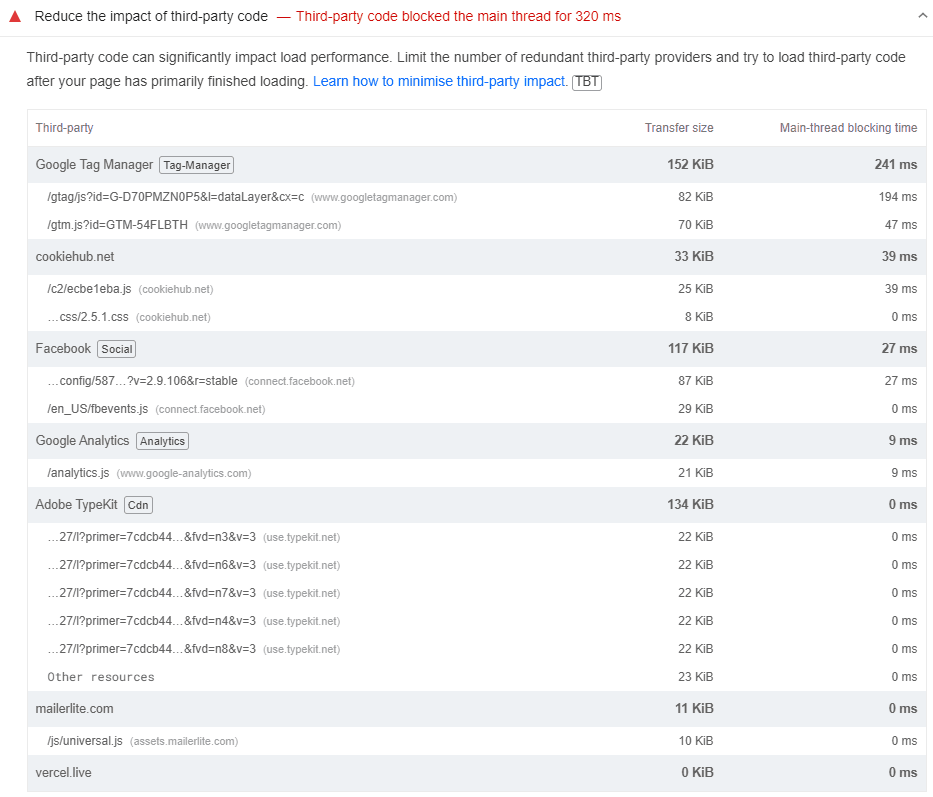933x797 pixels.
Task: Click the 47 ms blocking time value
Action: pos(901,225)
